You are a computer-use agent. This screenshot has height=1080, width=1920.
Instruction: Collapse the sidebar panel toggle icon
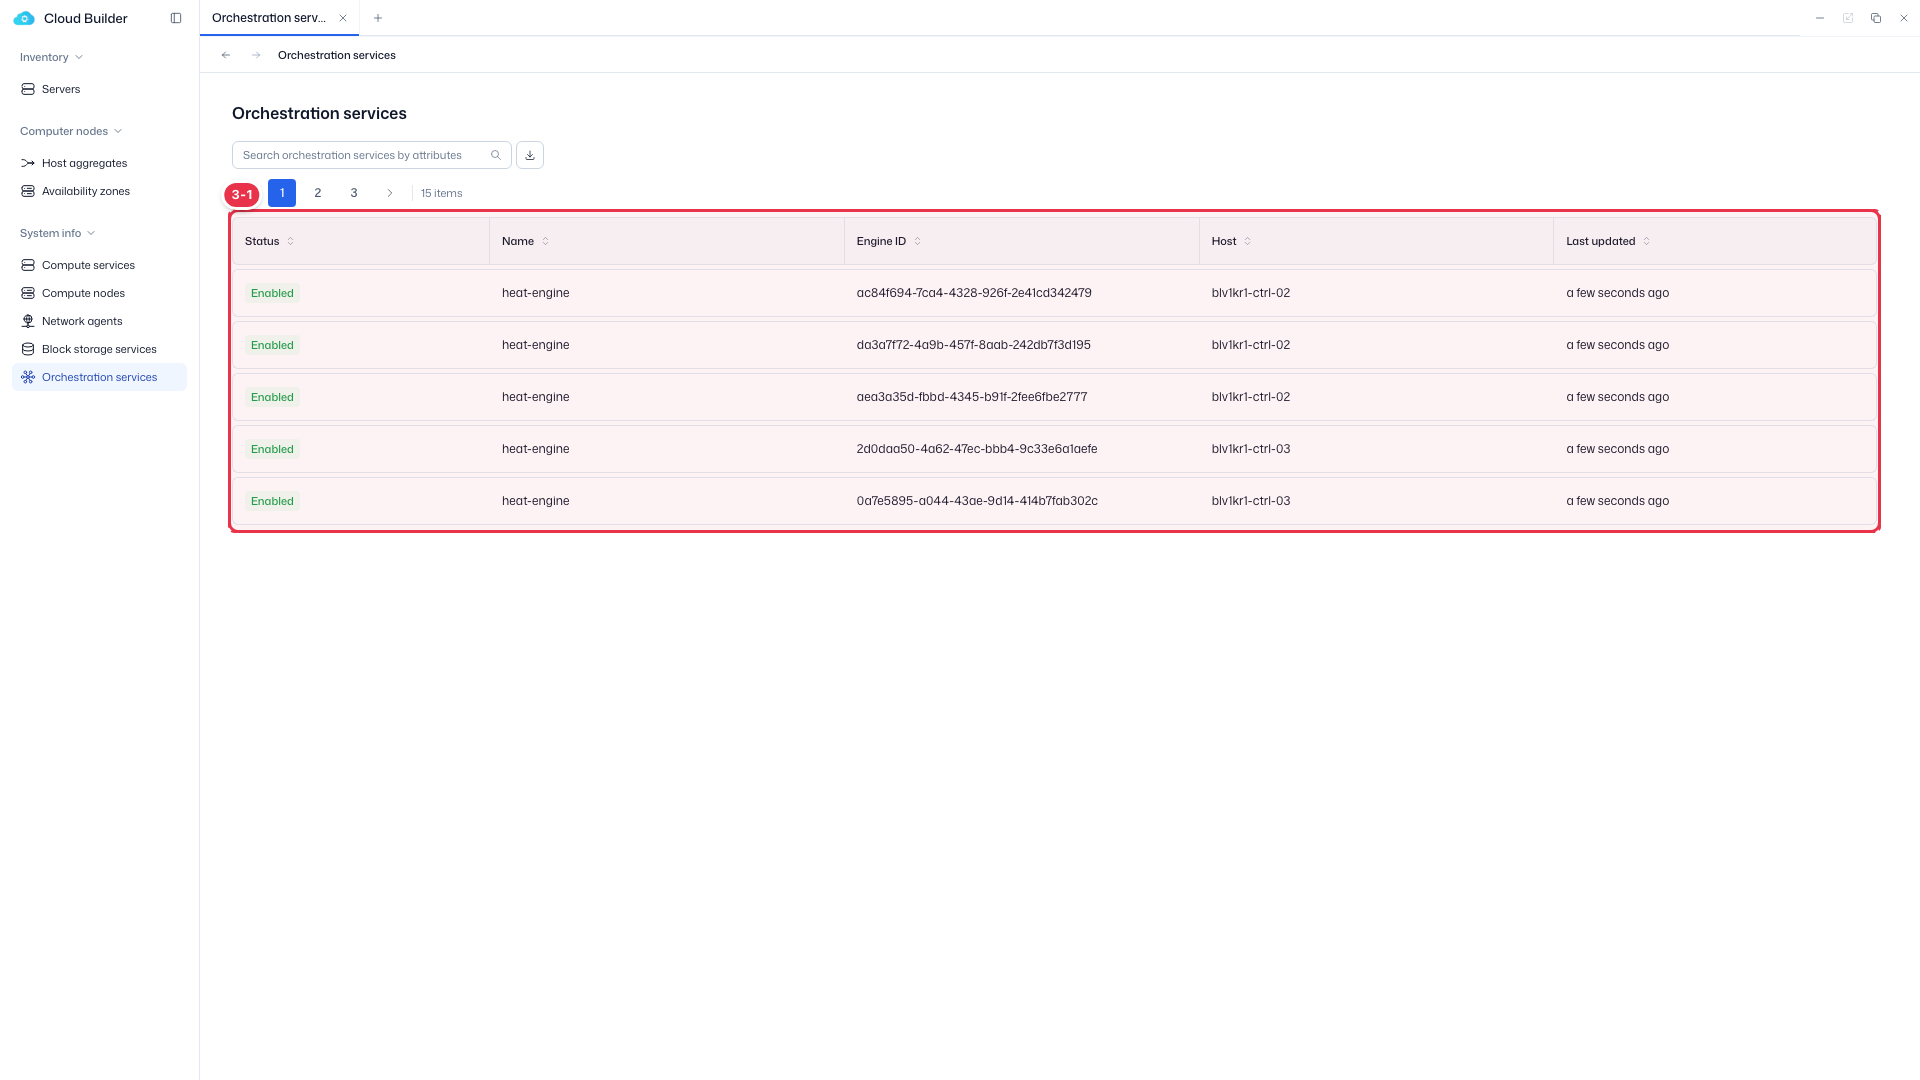pyautogui.click(x=176, y=18)
